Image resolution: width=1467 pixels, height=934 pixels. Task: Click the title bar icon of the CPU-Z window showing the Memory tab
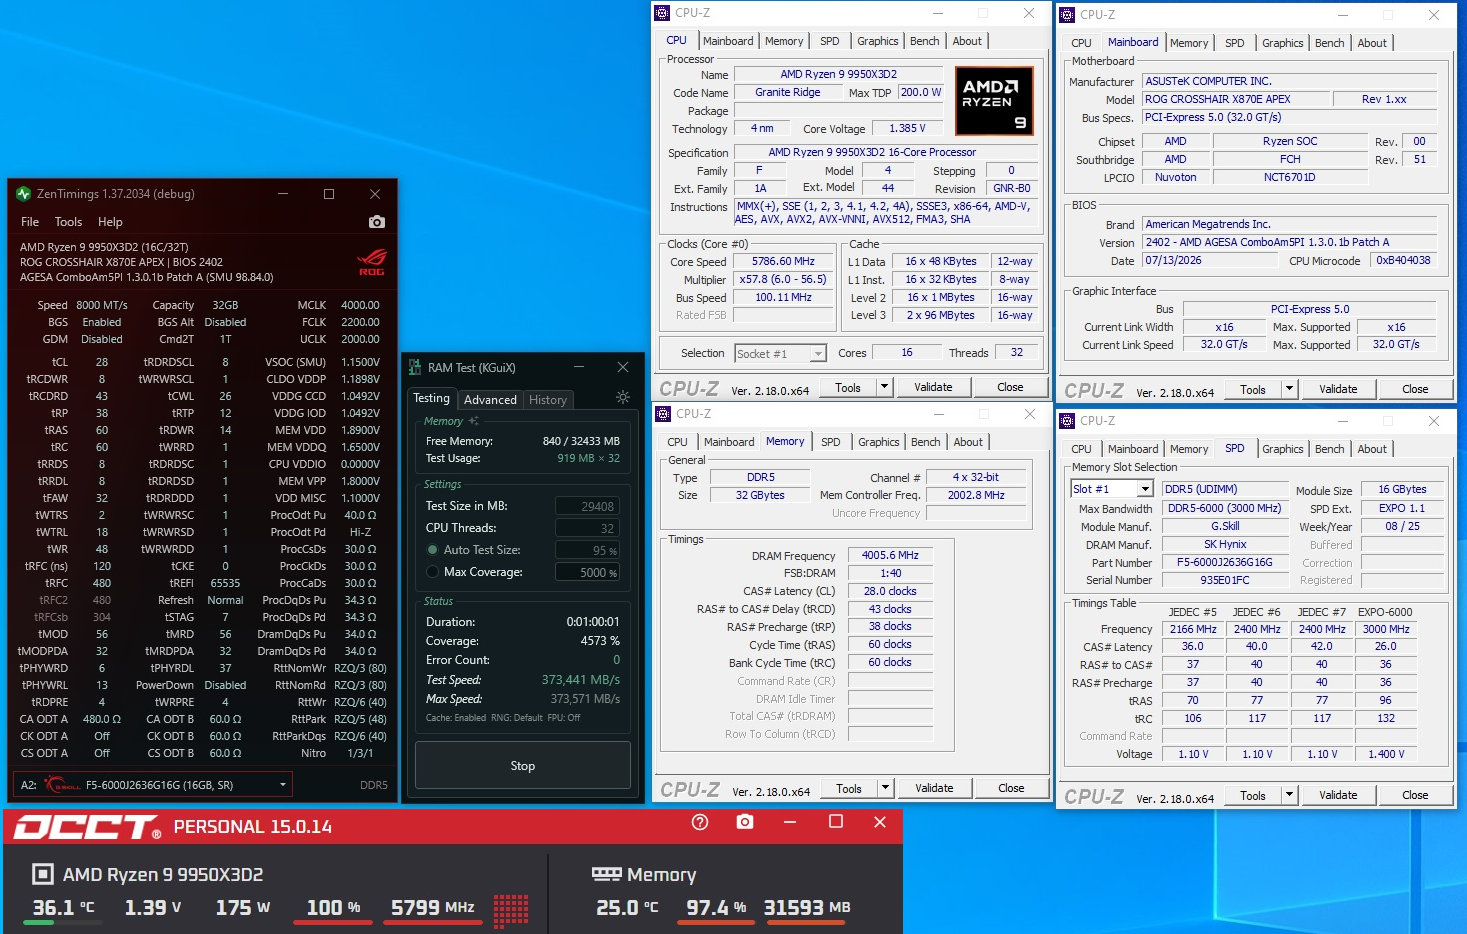click(x=662, y=414)
